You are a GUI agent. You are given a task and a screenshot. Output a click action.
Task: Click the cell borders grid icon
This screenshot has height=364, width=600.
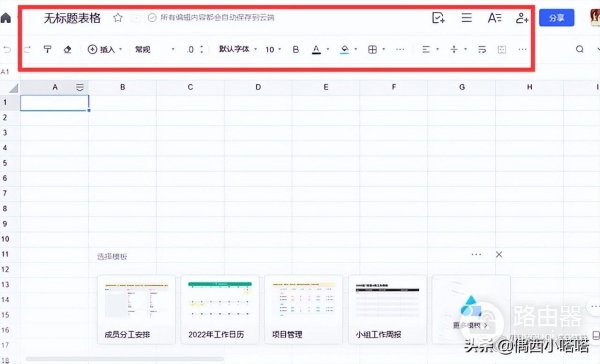372,49
